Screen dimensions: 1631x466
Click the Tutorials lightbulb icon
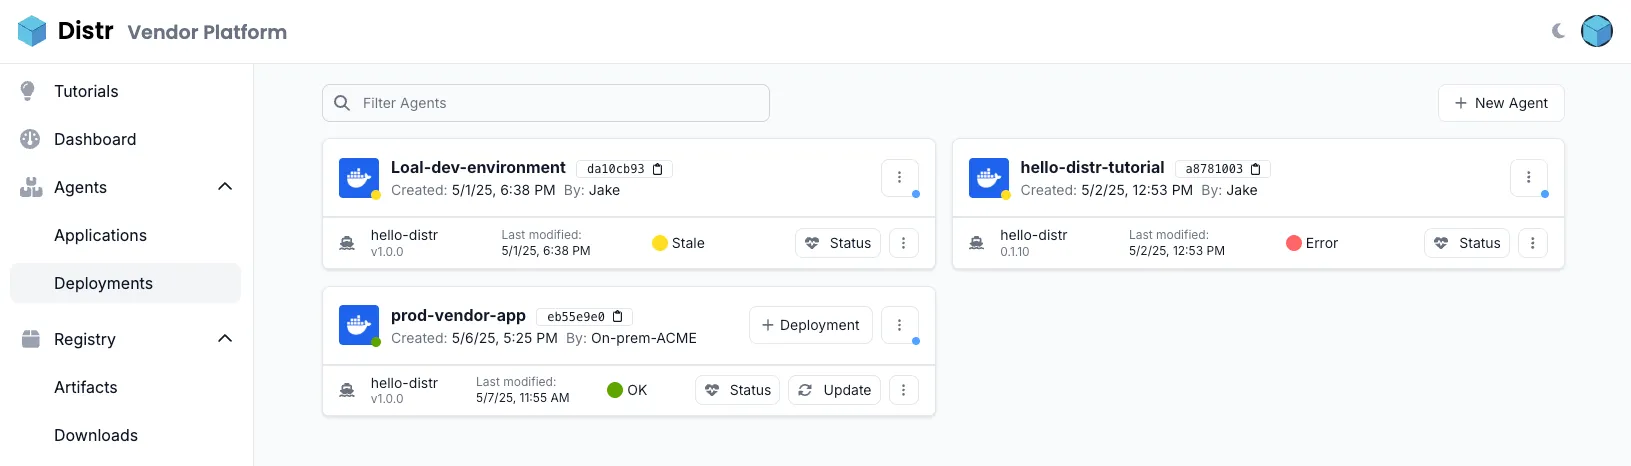pyautogui.click(x=29, y=91)
